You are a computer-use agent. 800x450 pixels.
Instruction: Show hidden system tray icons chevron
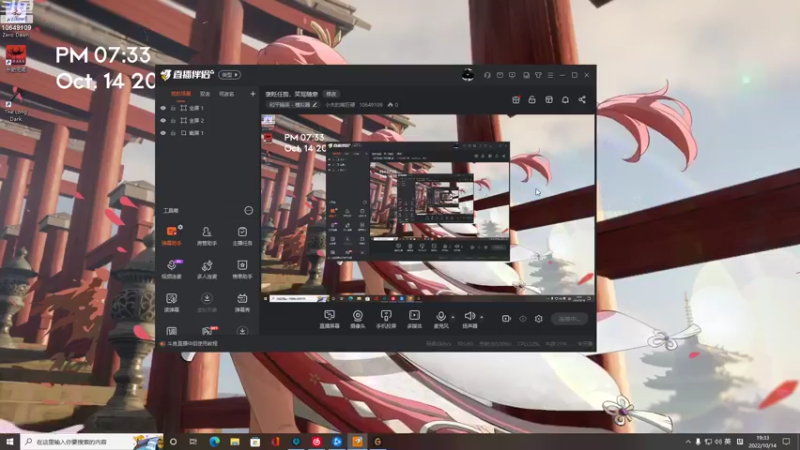coord(688,442)
